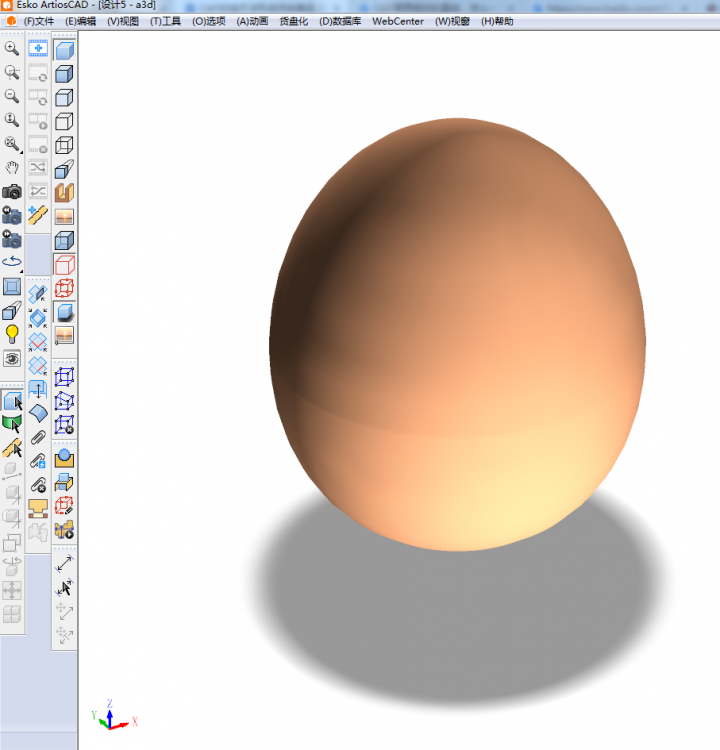Click the add animation frame icon
Viewport: 720px width, 750px height.
[x=38, y=48]
